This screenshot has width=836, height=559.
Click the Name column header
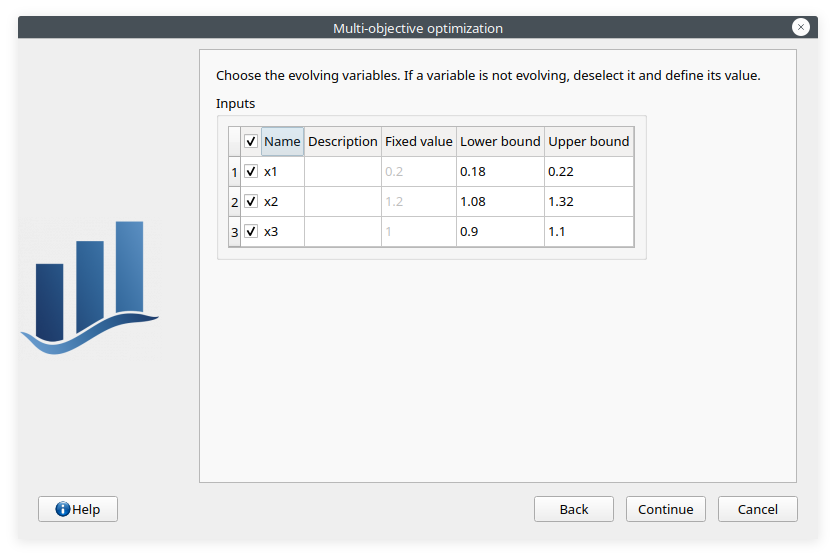tap(282, 142)
